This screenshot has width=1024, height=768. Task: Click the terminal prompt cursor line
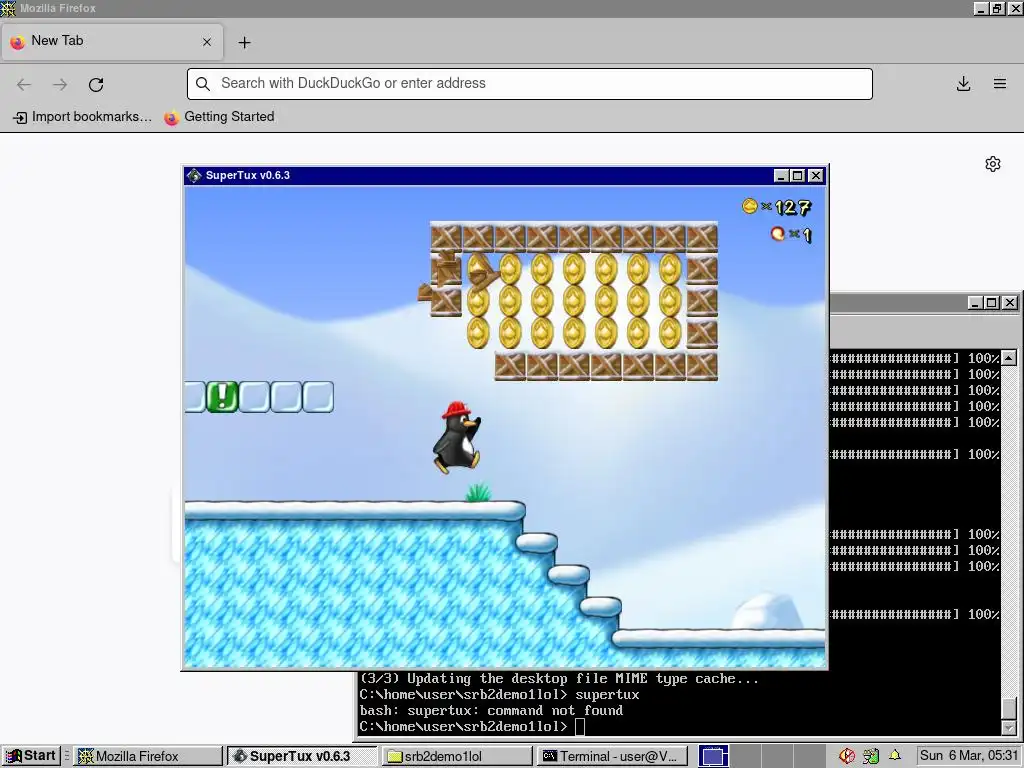pyautogui.click(x=472, y=726)
